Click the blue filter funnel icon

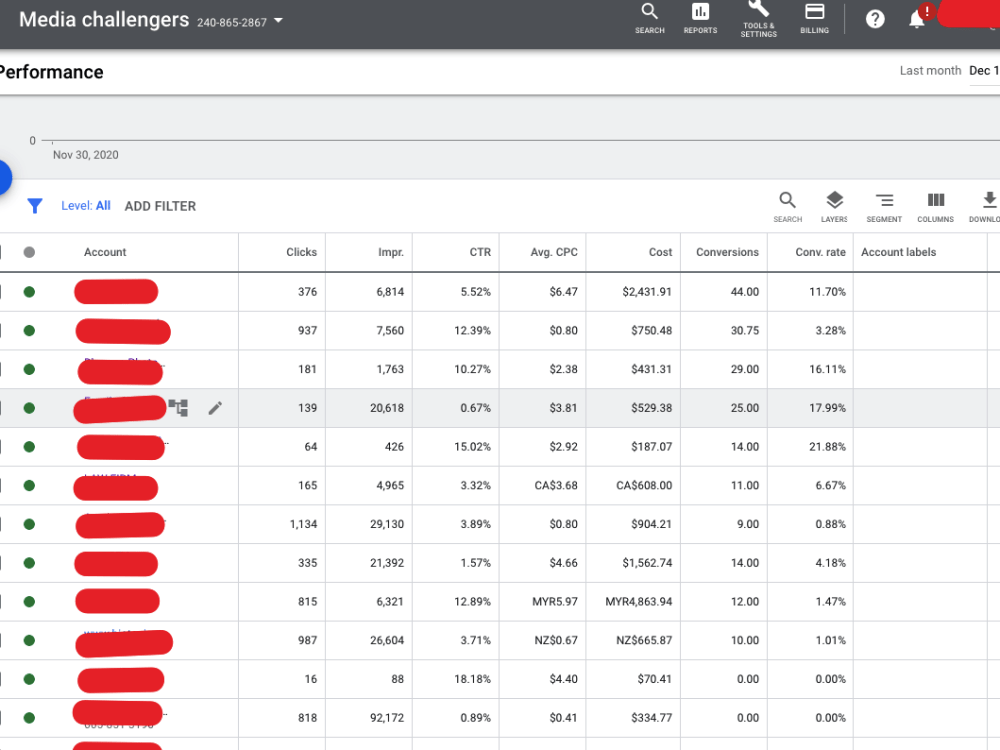point(34,206)
